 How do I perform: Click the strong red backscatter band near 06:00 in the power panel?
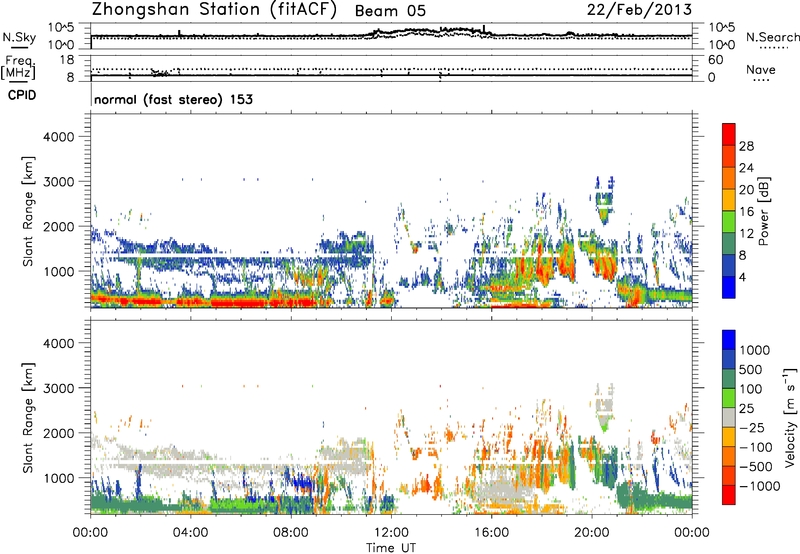[240, 302]
